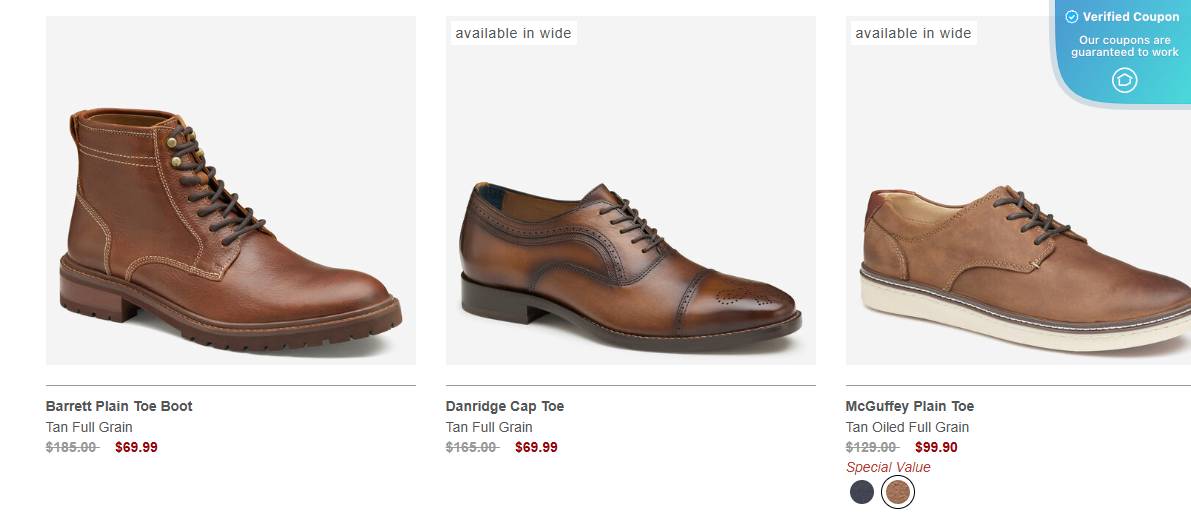Click the crossed-out $165.00 original price

[x=472, y=447]
